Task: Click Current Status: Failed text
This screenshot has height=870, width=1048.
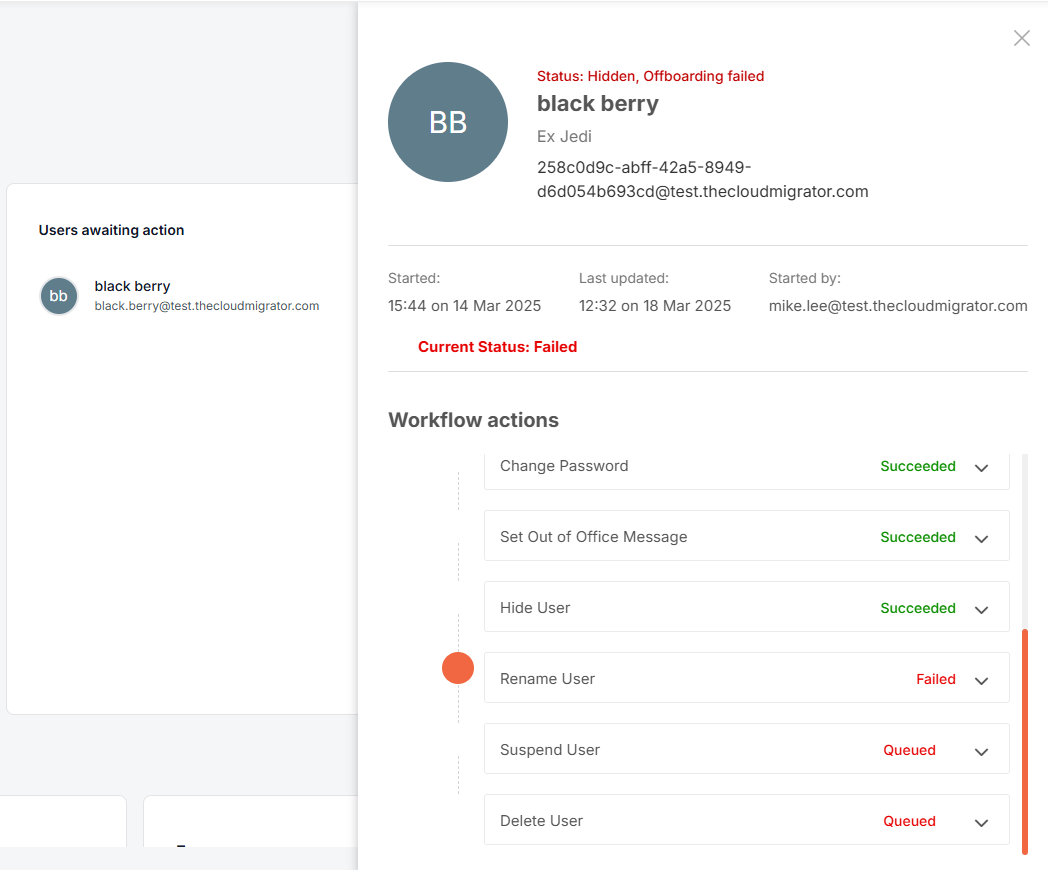Action: pyautogui.click(x=497, y=347)
